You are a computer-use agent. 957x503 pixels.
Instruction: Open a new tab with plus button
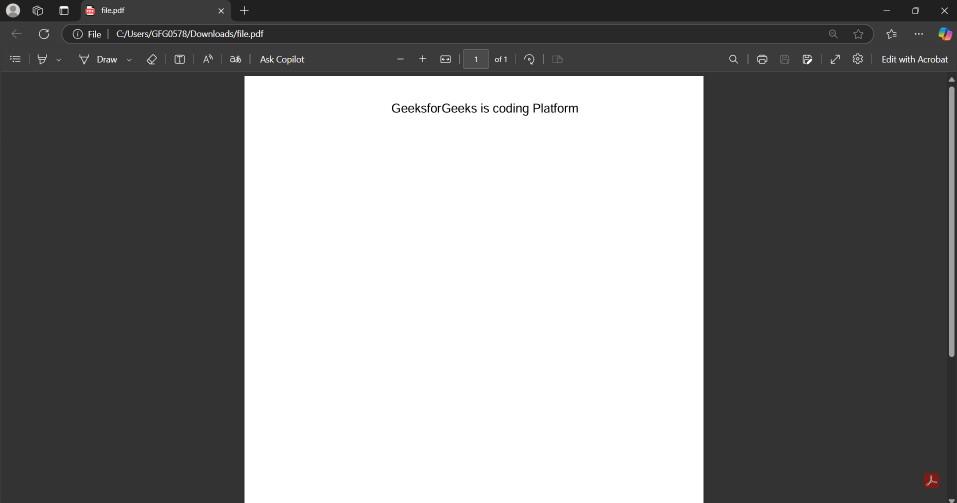tap(244, 10)
